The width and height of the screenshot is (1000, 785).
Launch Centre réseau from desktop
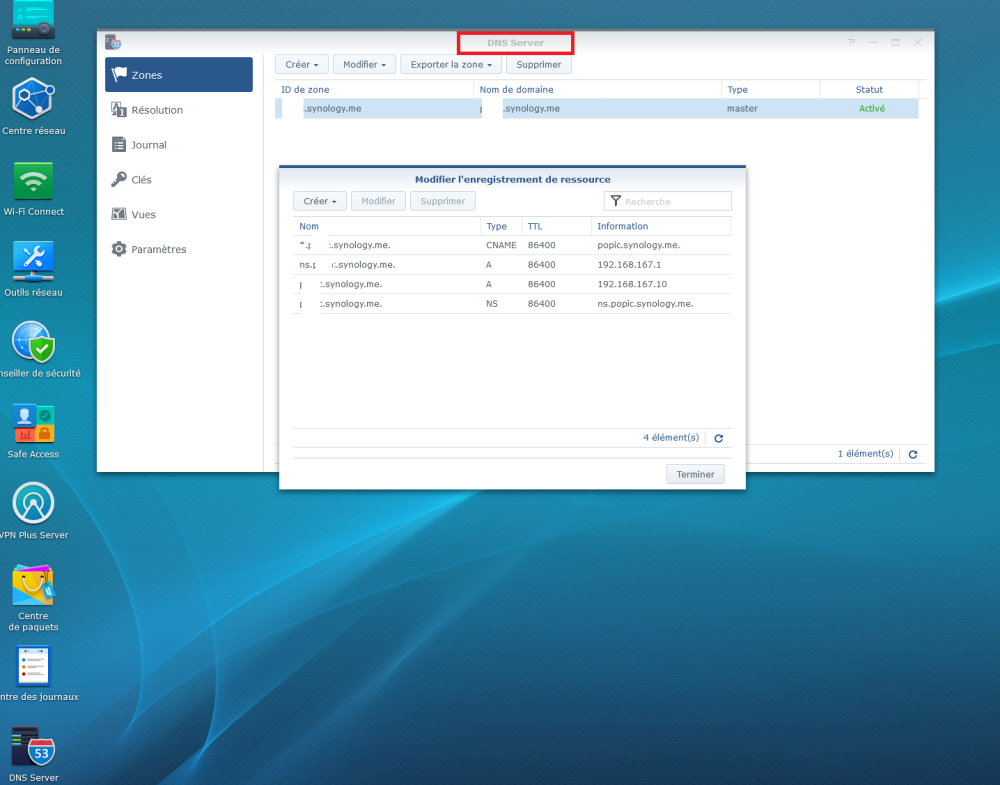(33, 100)
